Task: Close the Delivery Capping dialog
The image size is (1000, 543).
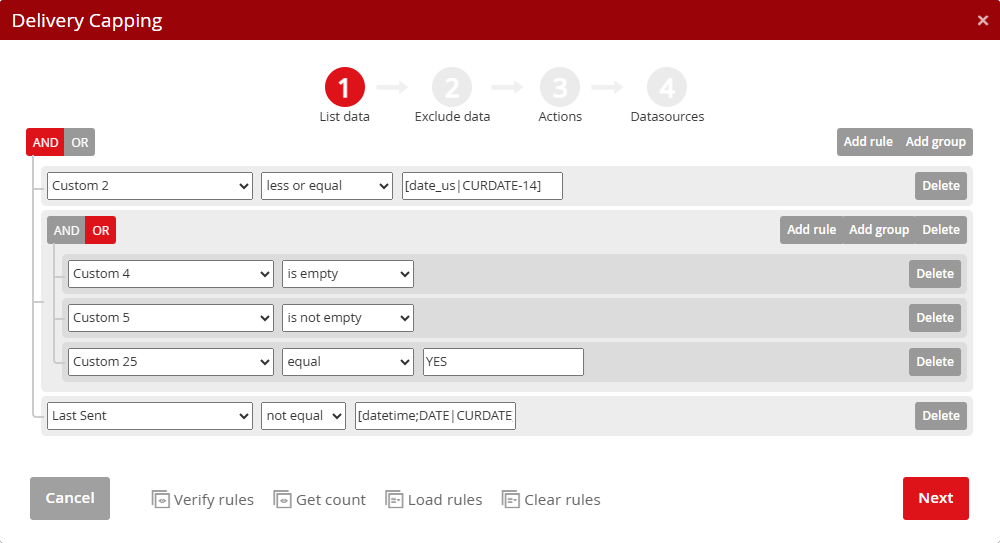Action: [982, 20]
